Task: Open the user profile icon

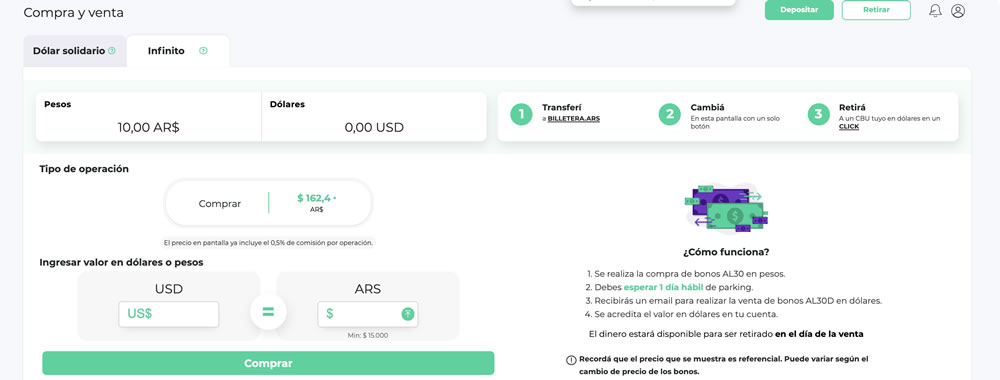Action: coord(958,11)
